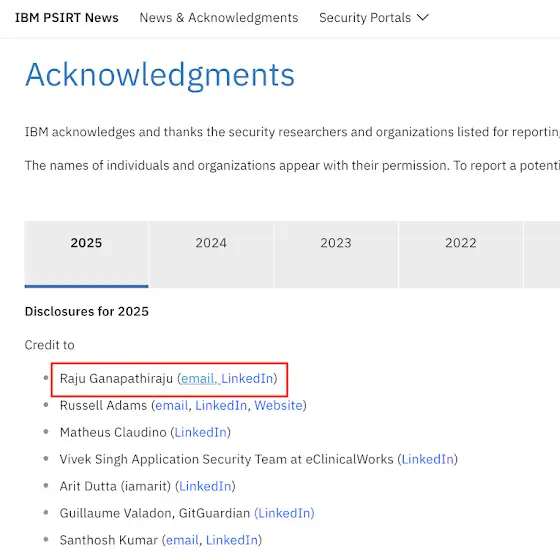Select the 2025 tab

pos(86,254)
